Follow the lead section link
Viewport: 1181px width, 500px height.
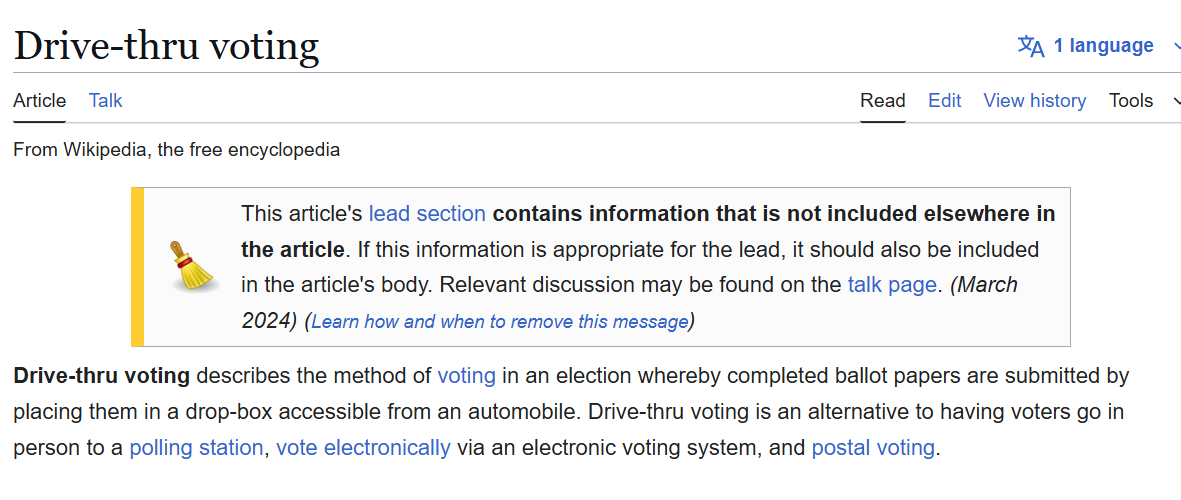coord(427,213)
